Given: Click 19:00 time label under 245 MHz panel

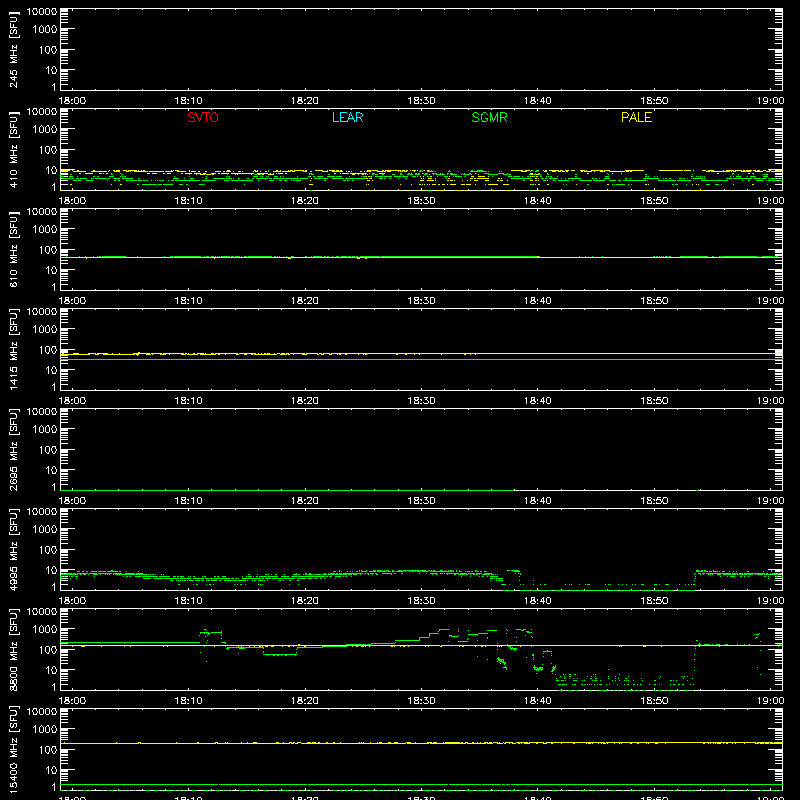Looking at the screenshot, I should pyautogui.click(x=770, y=101).
